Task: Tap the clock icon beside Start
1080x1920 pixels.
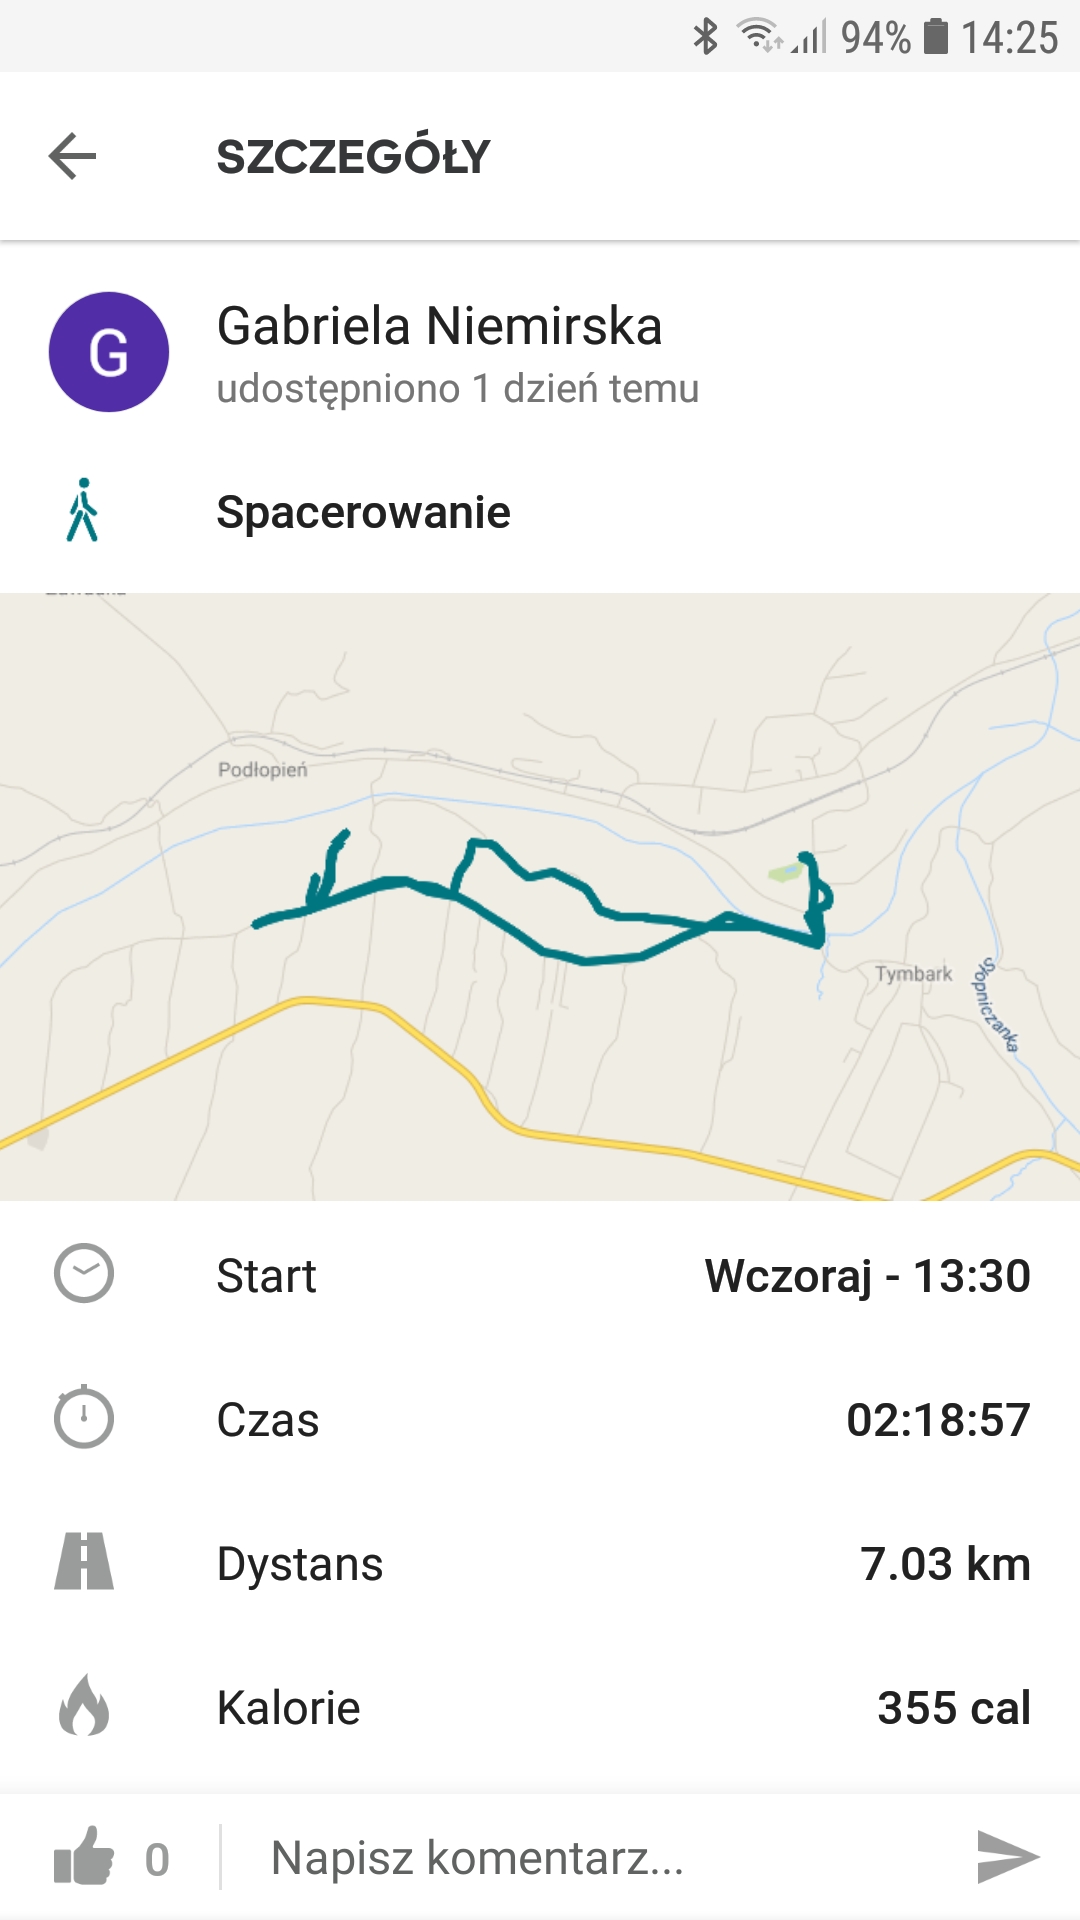Action: pyautogui.click(x=84, y=1274)
